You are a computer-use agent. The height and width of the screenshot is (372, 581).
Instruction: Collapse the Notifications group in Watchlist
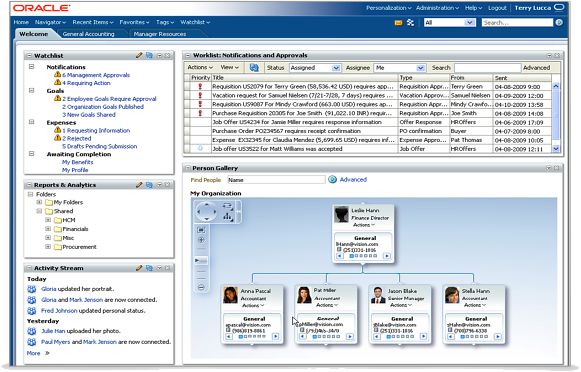[x=31, y=67]
